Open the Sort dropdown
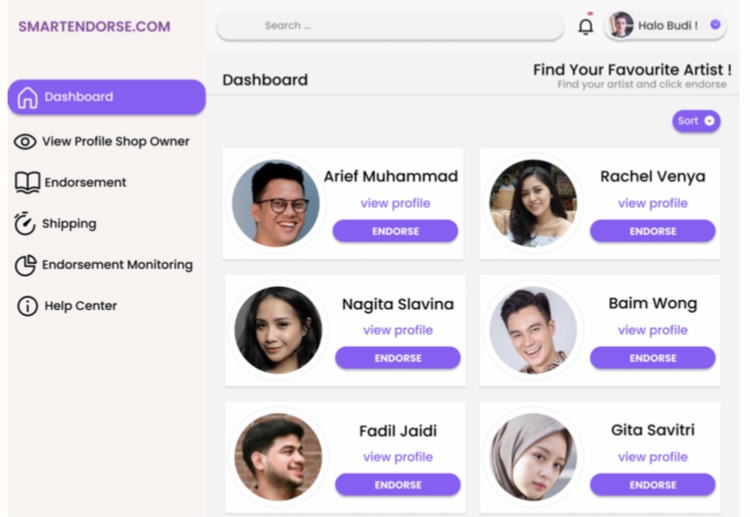This screenshot has width=750, height=517. [x=696, y=121]
